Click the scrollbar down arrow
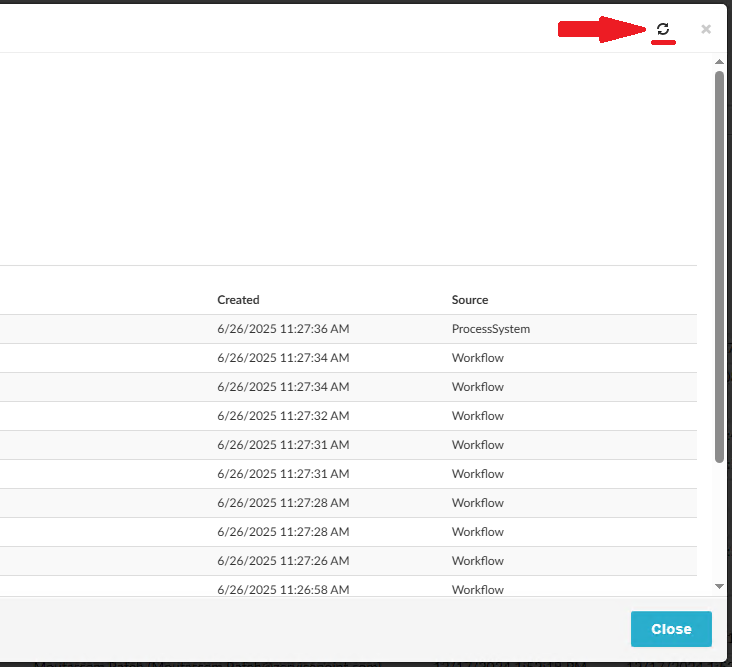 coord(719,586)
